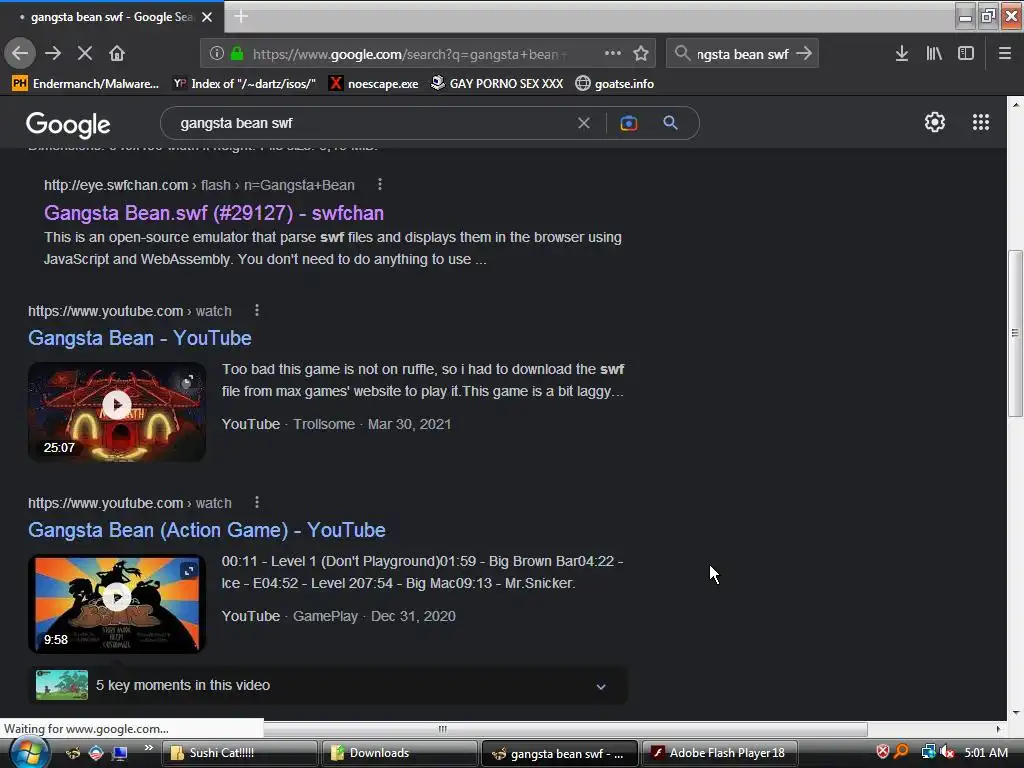Open Gangsta Bean - YouTube result title

coord(140,338)
